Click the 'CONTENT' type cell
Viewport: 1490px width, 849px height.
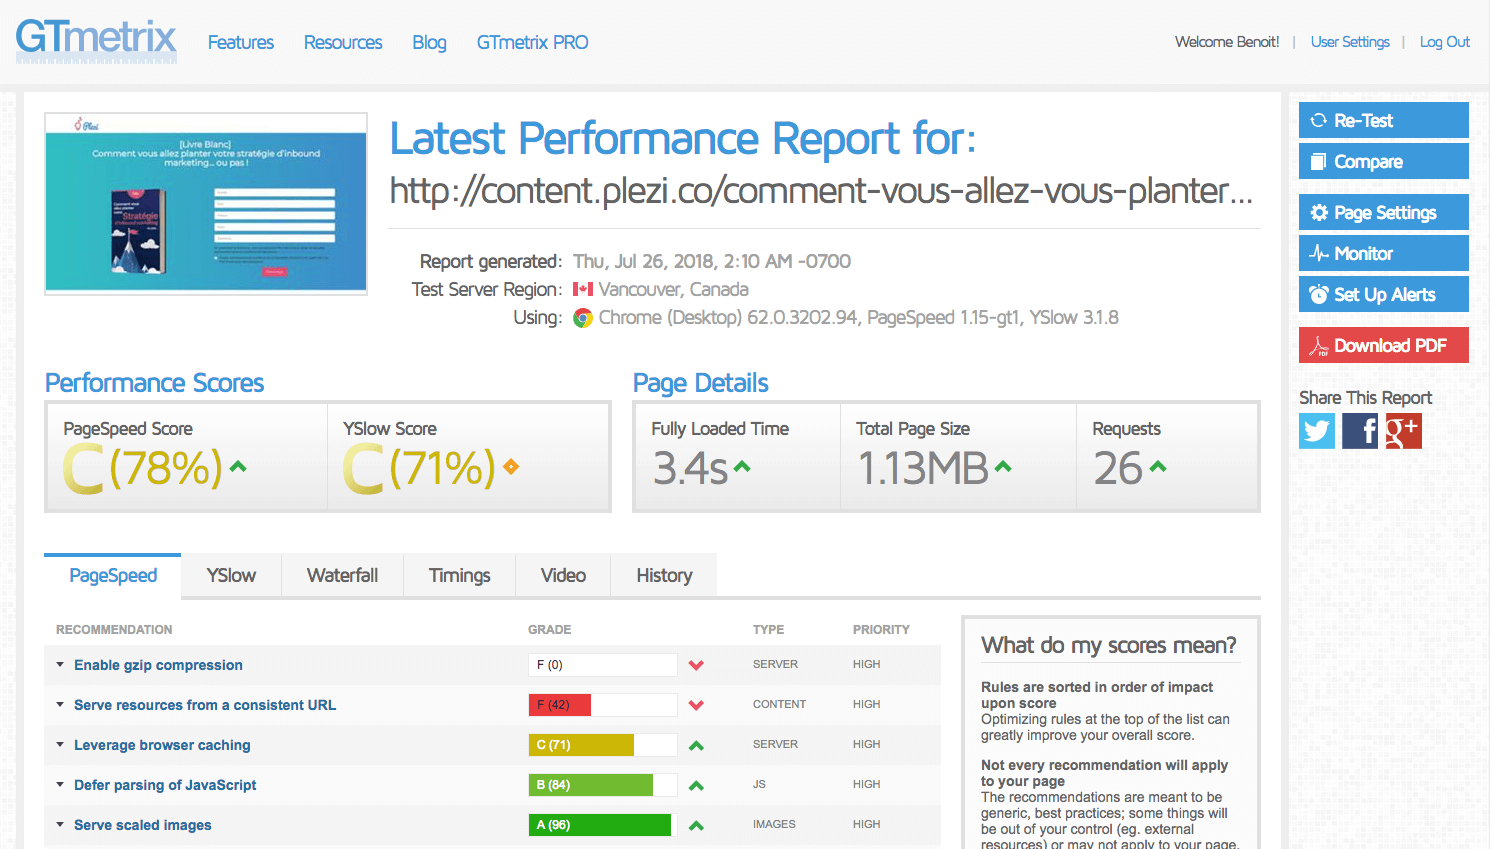coord(779,705)
